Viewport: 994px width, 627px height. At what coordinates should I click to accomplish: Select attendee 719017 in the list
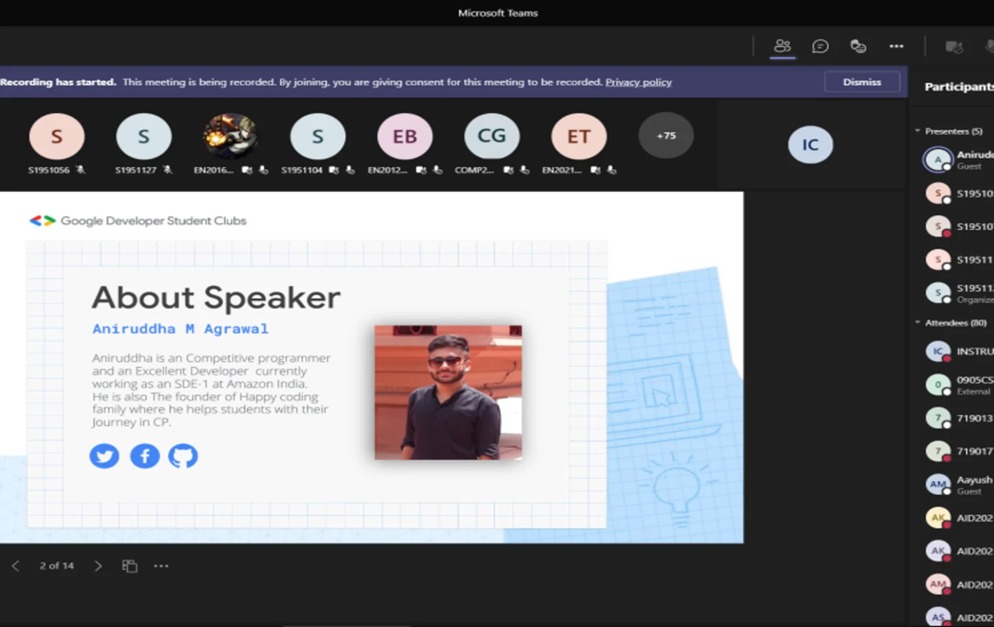click(958, 451)
